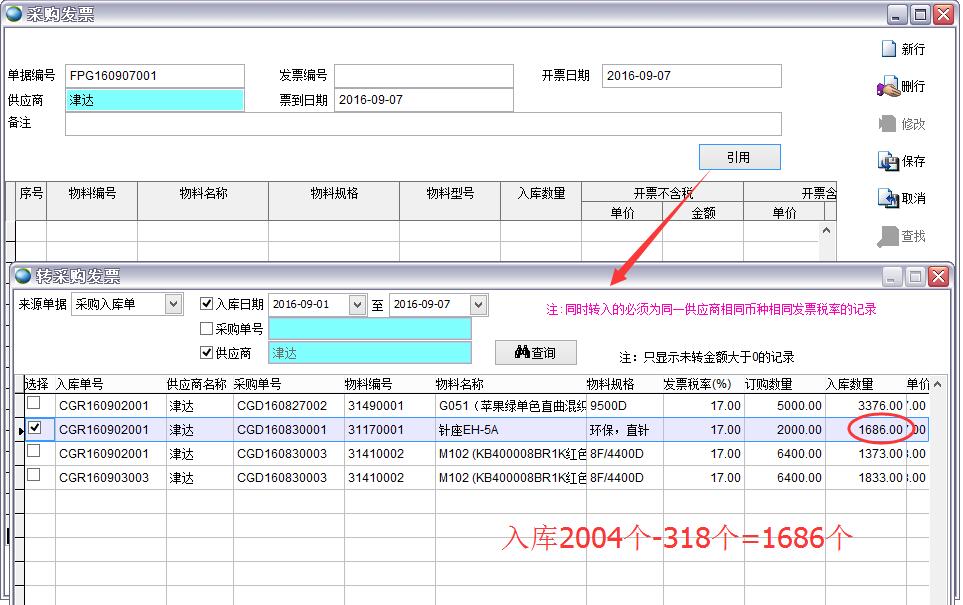Click the 保存 (save) icon
The height and width of the screenshot is (605, 963).
click(888, 161)
